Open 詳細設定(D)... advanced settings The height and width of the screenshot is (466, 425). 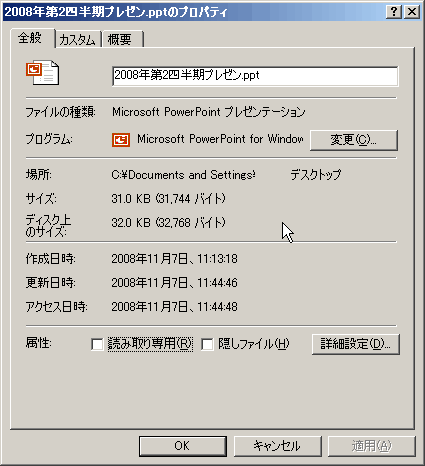(356, 344)
